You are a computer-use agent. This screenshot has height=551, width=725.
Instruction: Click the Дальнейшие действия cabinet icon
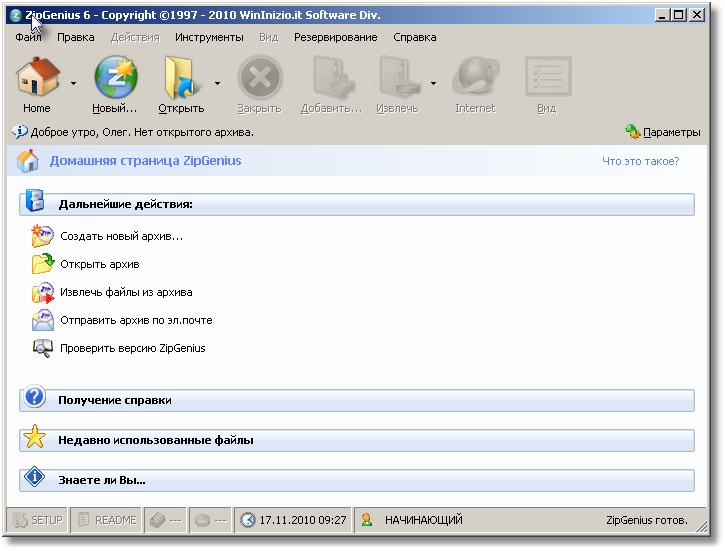35,201
